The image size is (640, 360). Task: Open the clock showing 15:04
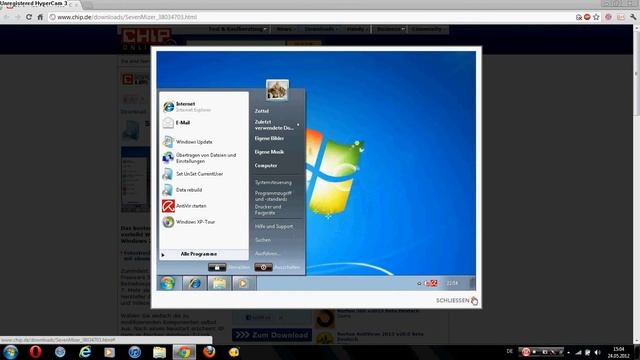click(618, 353)
